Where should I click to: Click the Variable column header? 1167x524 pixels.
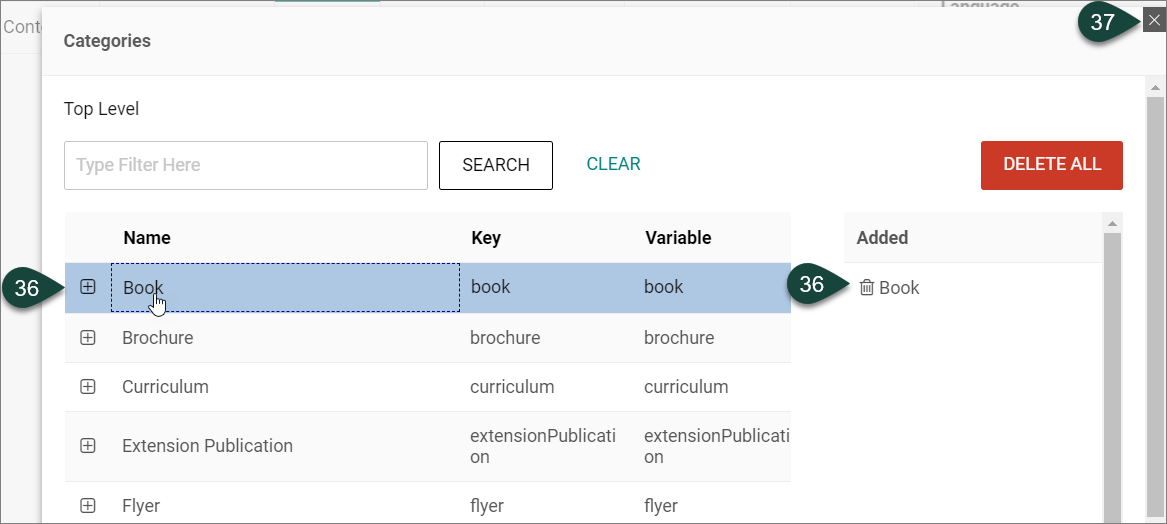pos(678,238)
